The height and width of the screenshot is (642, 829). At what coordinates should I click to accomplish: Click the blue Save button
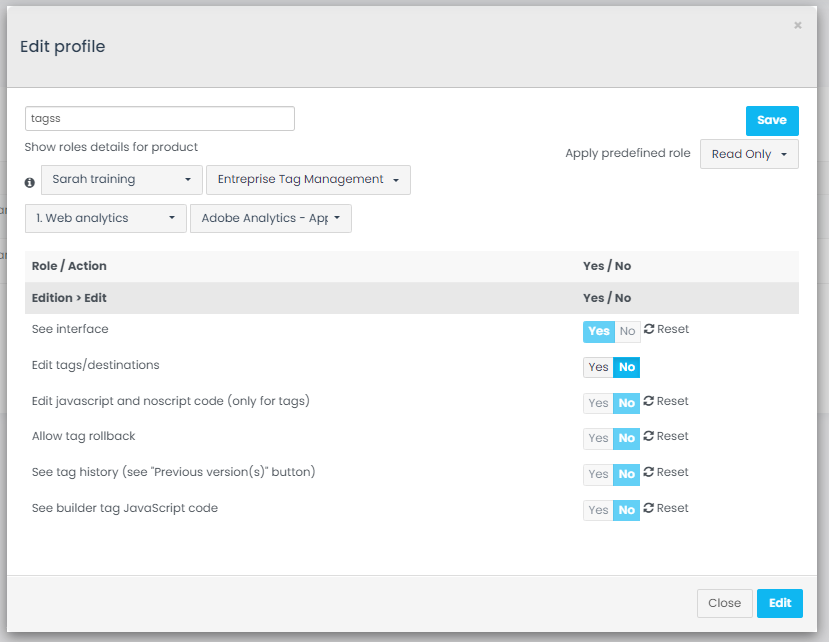[x=772, y=120]
